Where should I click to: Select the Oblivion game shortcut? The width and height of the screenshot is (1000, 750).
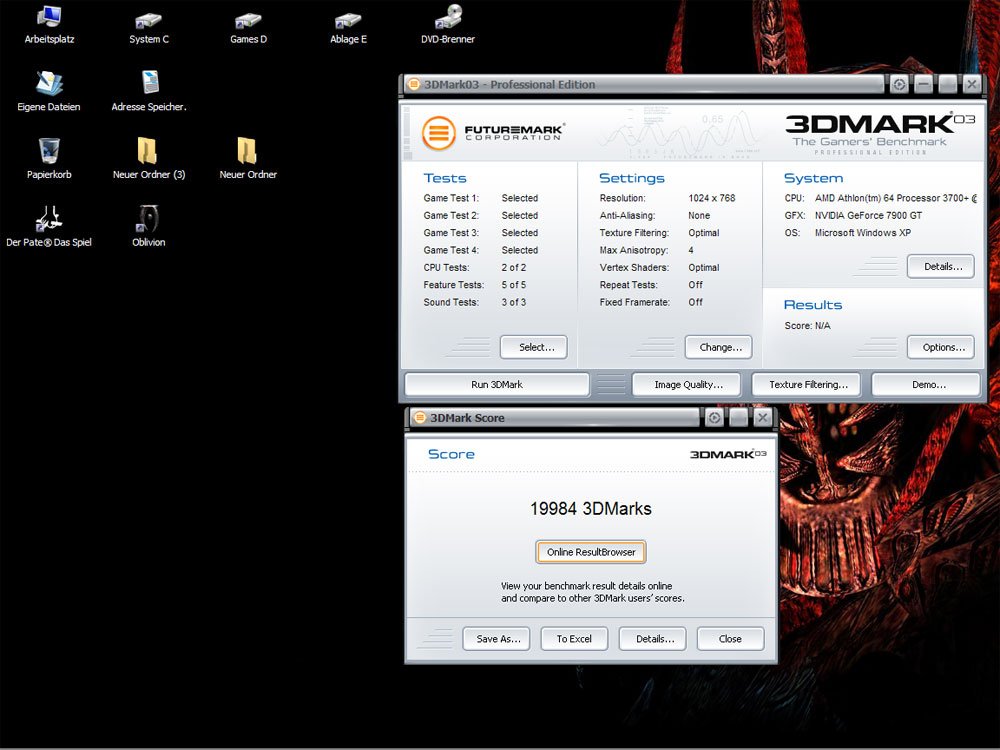149,227
